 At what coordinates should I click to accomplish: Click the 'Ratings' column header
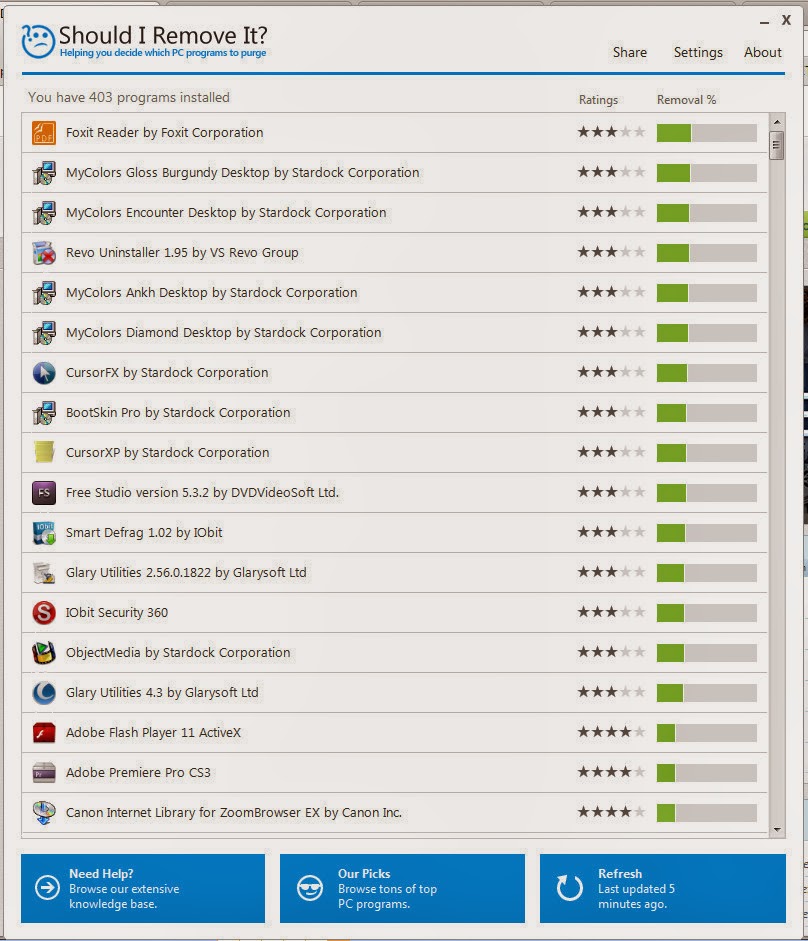(598, 100)
